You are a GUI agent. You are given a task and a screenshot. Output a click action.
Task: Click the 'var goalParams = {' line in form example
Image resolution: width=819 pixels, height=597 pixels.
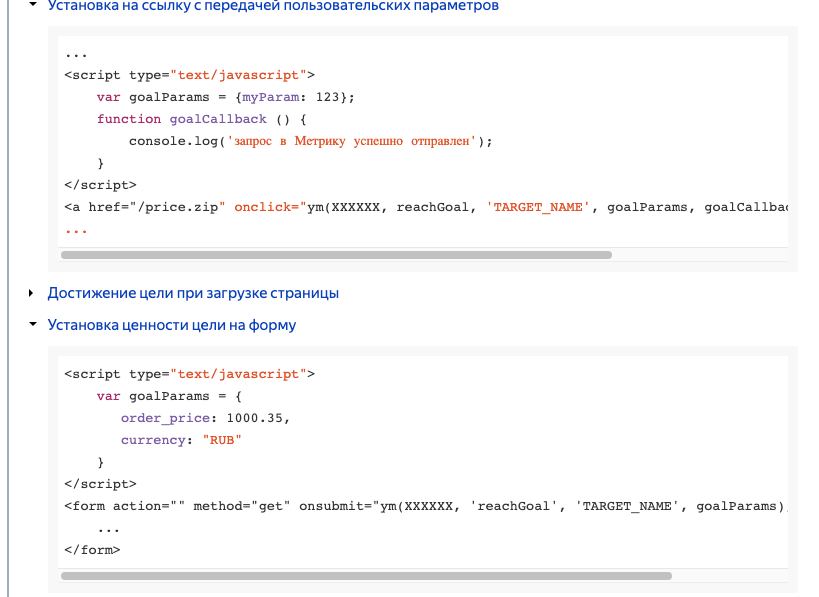point(169,396)
